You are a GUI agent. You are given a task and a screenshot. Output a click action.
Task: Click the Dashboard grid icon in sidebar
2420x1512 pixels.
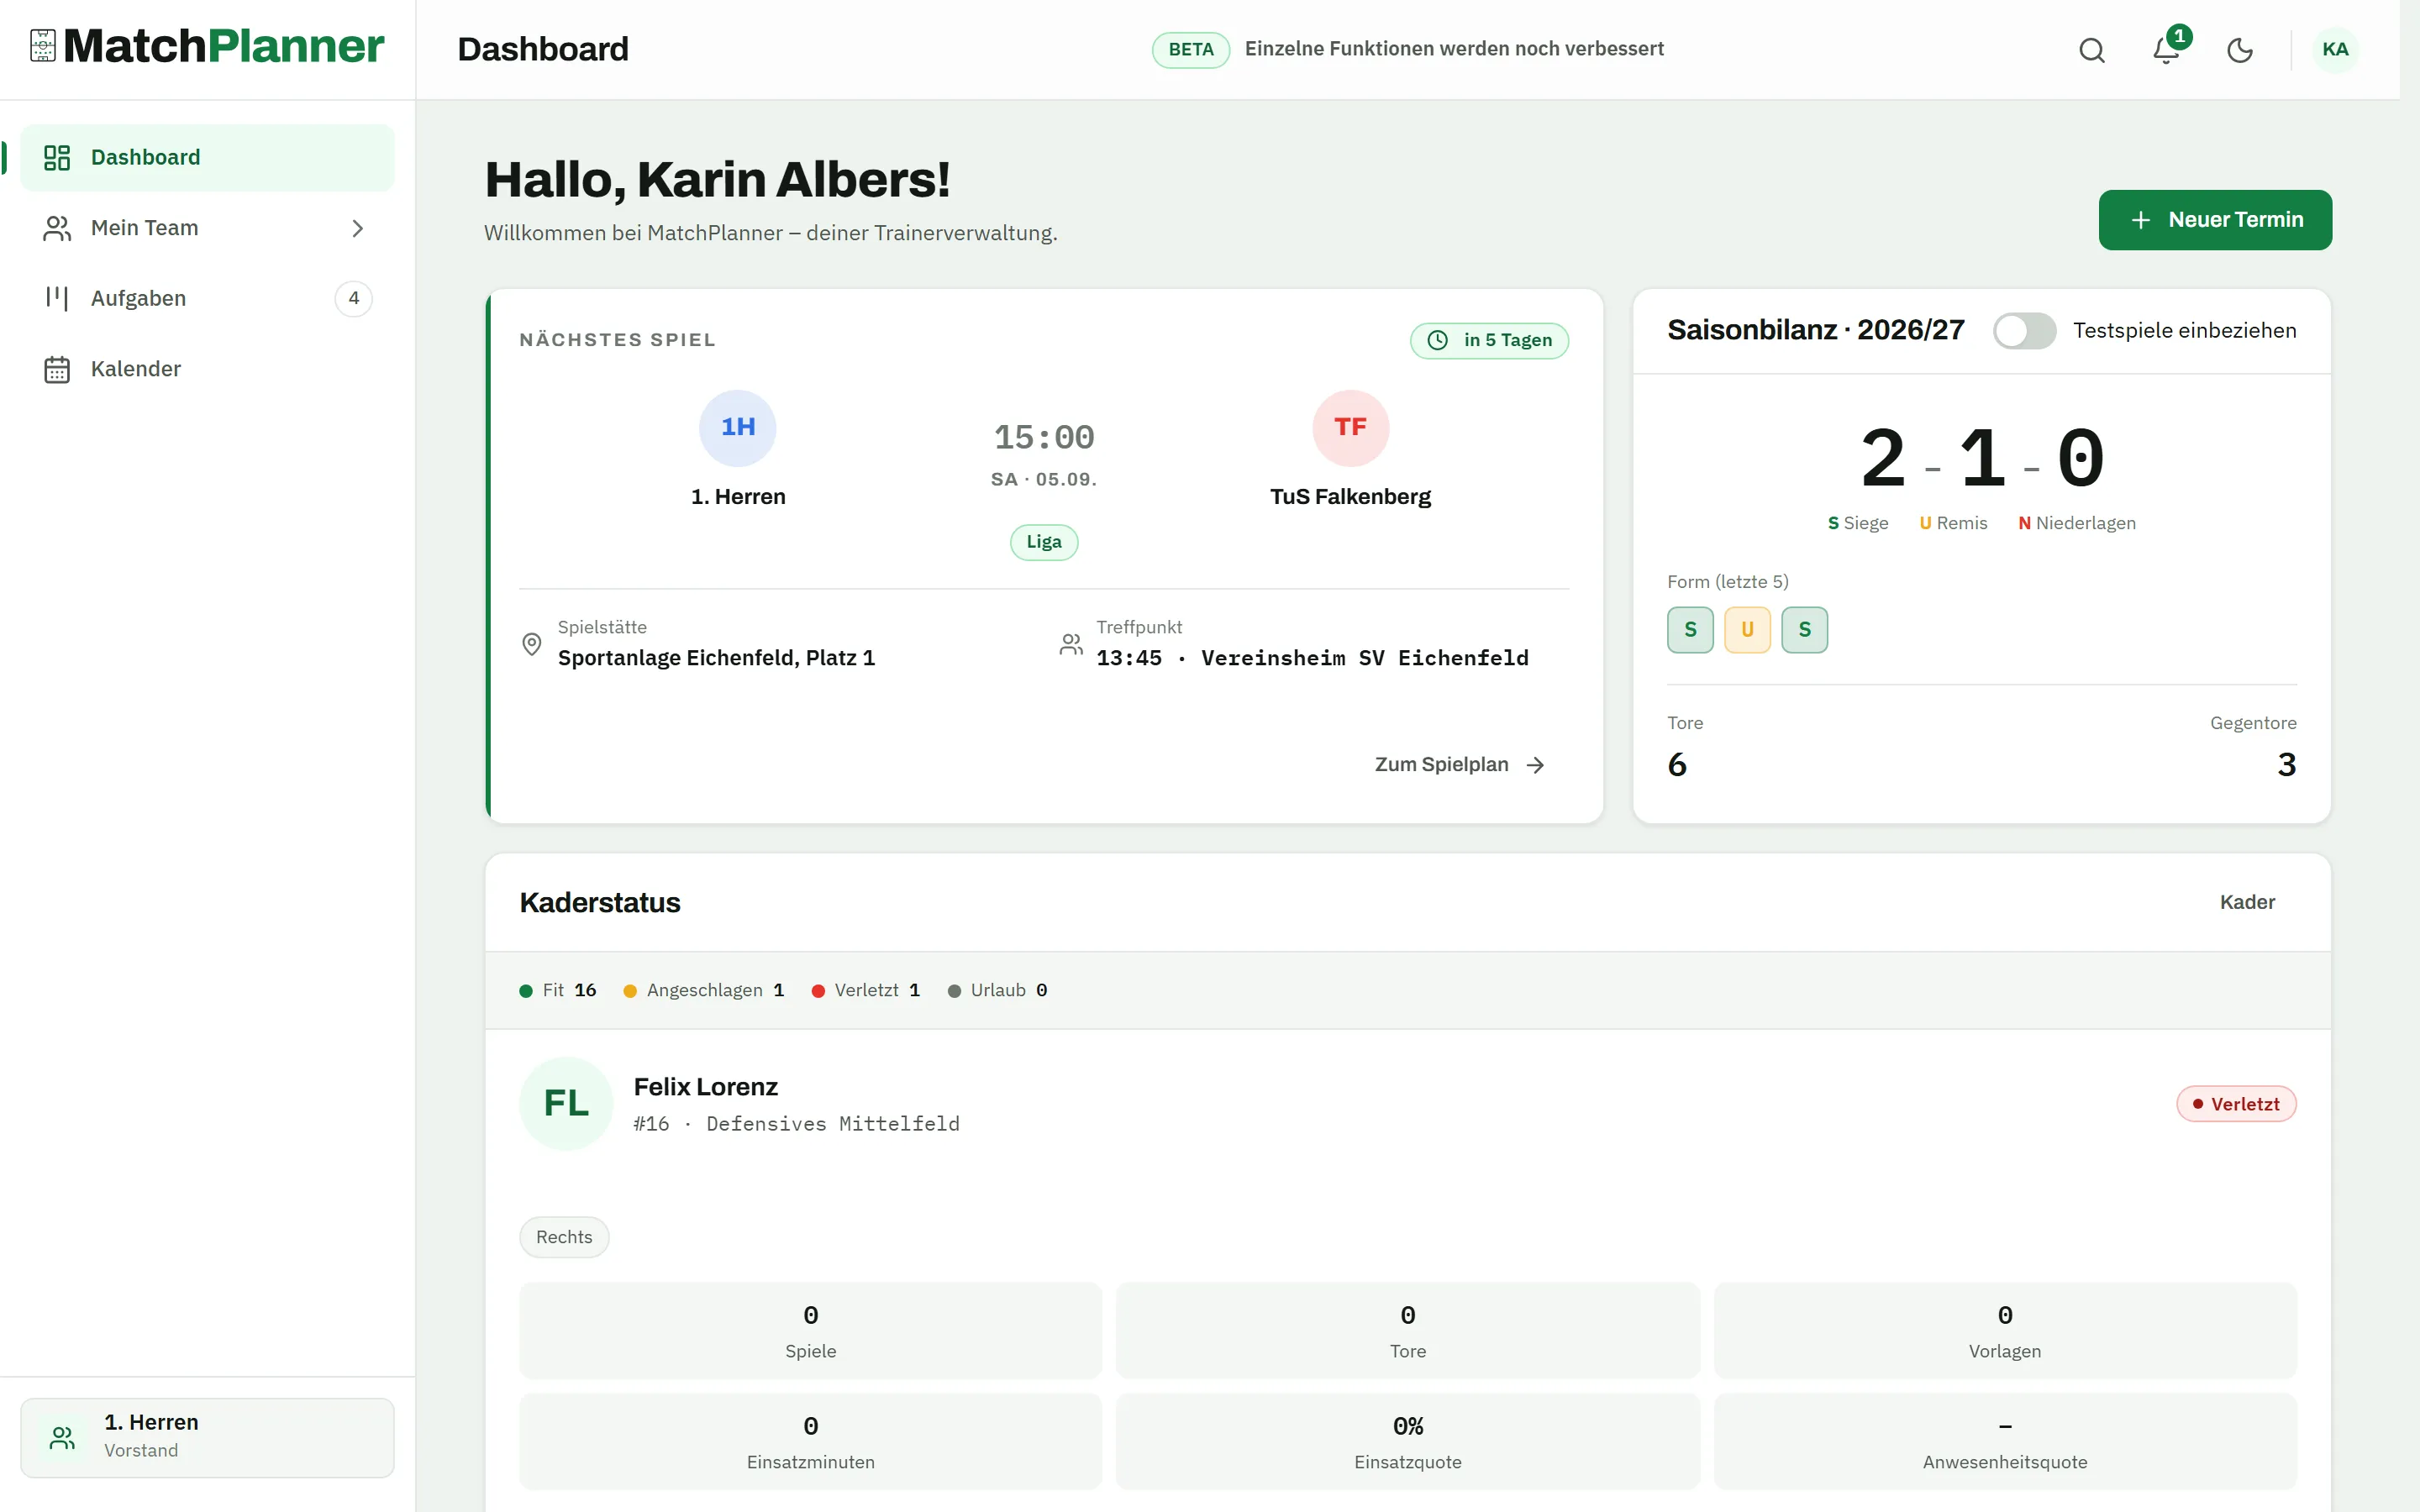57,157
